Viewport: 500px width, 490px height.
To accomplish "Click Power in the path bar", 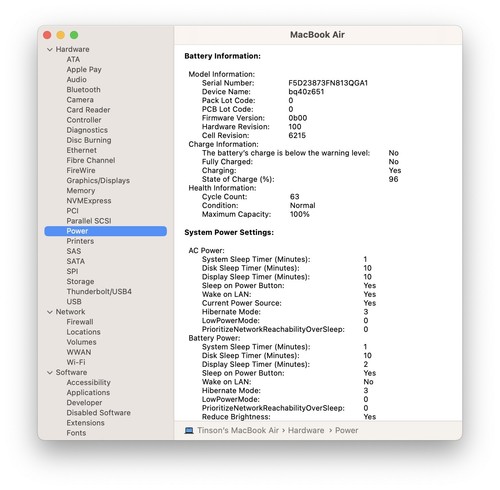I will click(x=347, y=430).
